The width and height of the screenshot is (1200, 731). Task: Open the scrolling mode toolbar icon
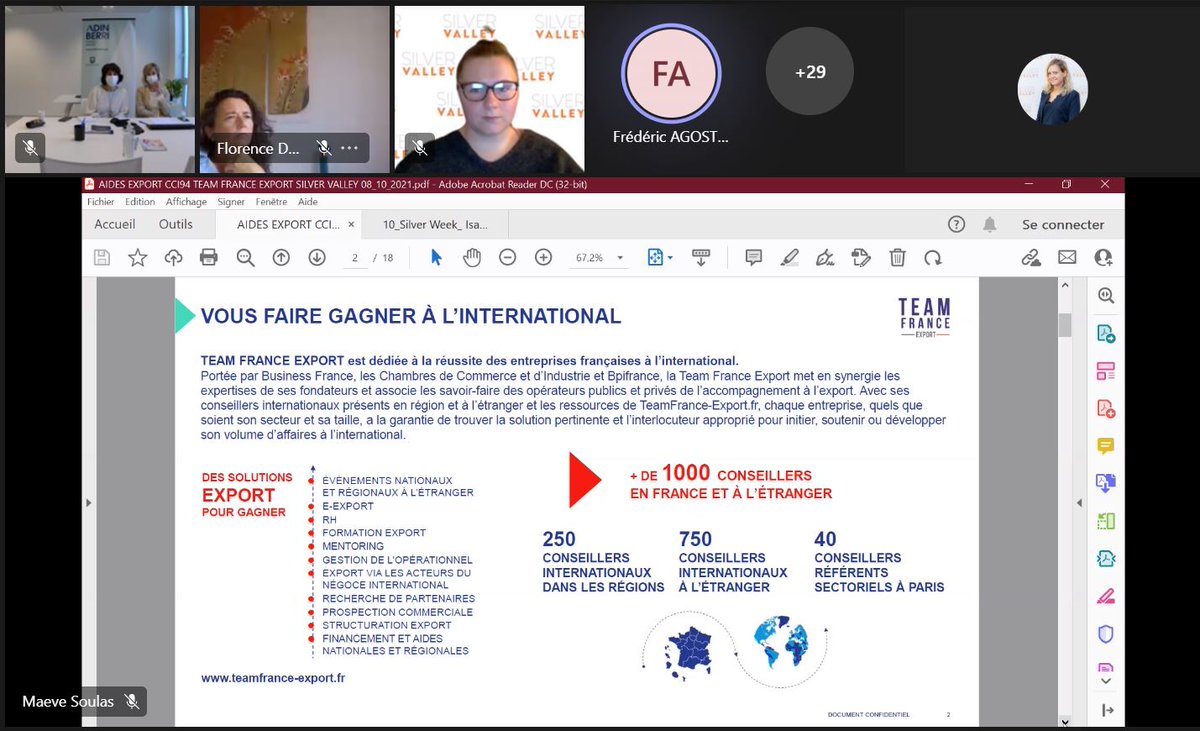click(x=701, y=257)
